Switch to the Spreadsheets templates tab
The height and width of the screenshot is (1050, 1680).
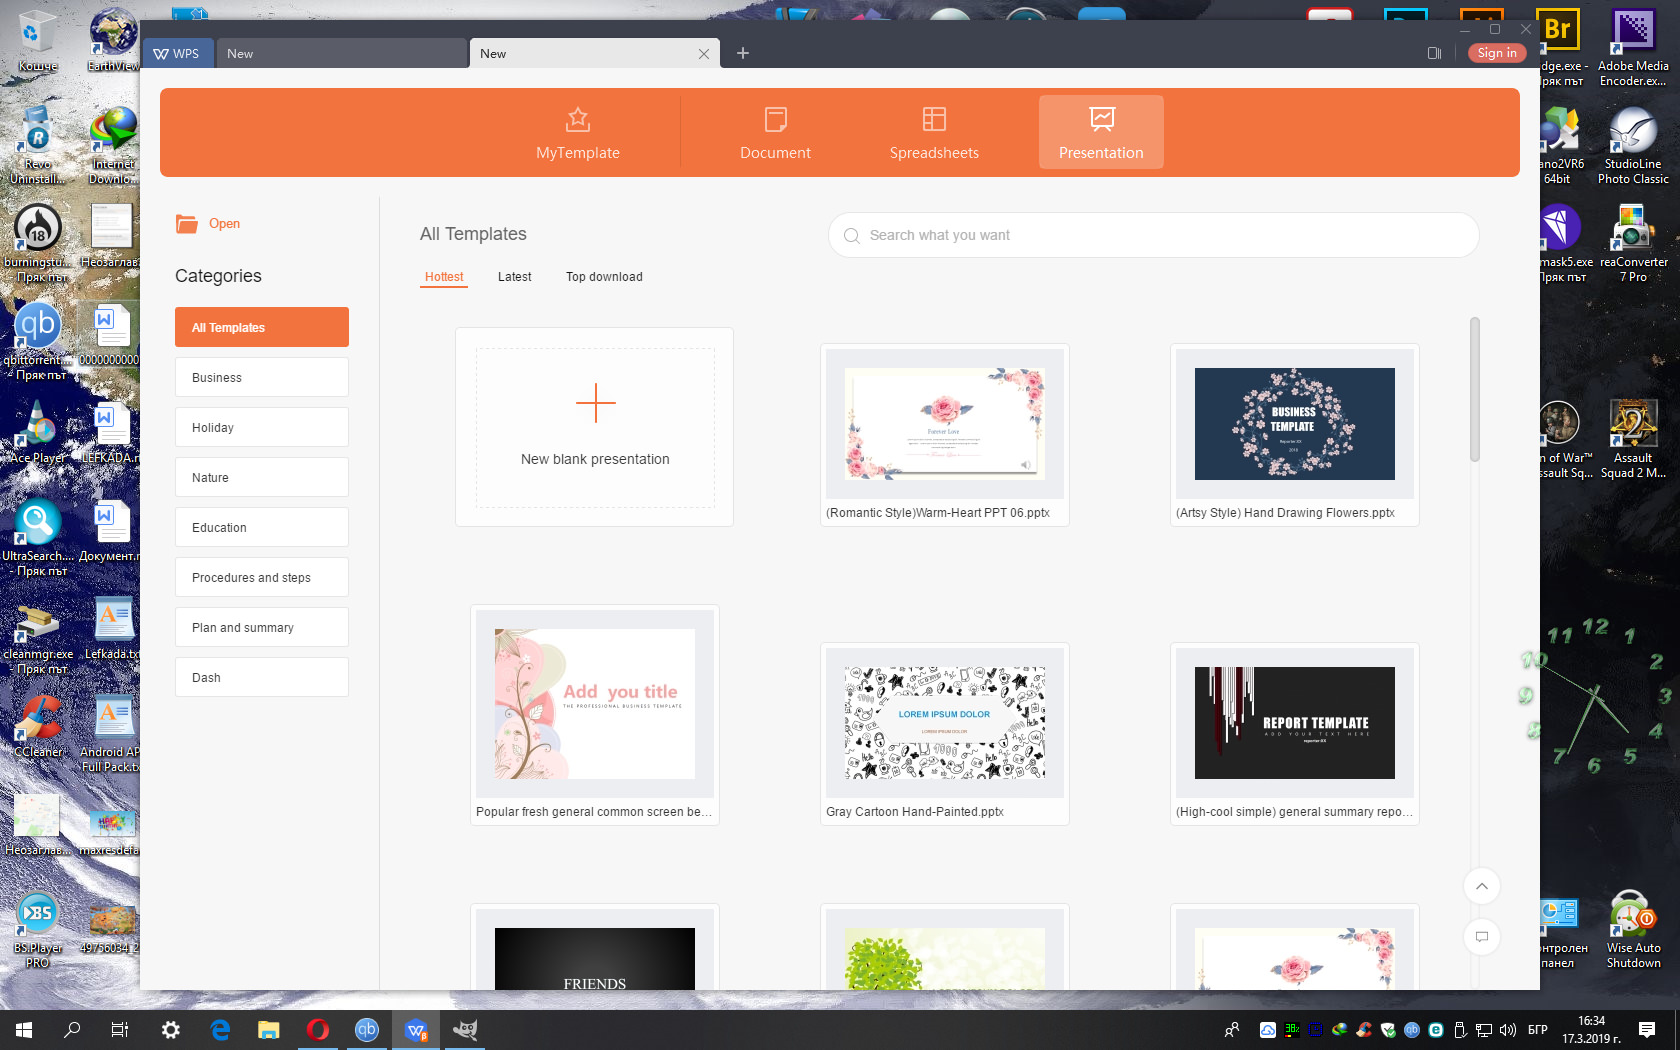point(934,133)
